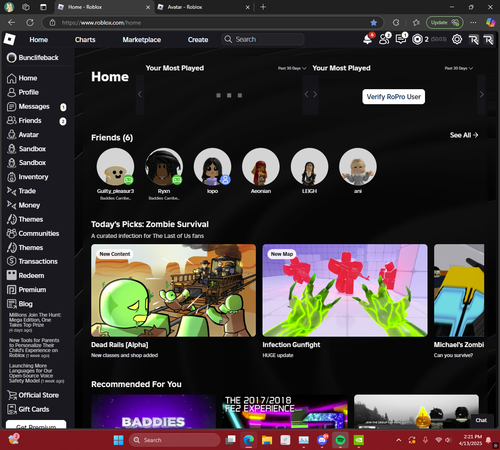Viewport: 500px width, 450px height.
Task: Open Inventory in the sidebar
Action: coord(28,177)
